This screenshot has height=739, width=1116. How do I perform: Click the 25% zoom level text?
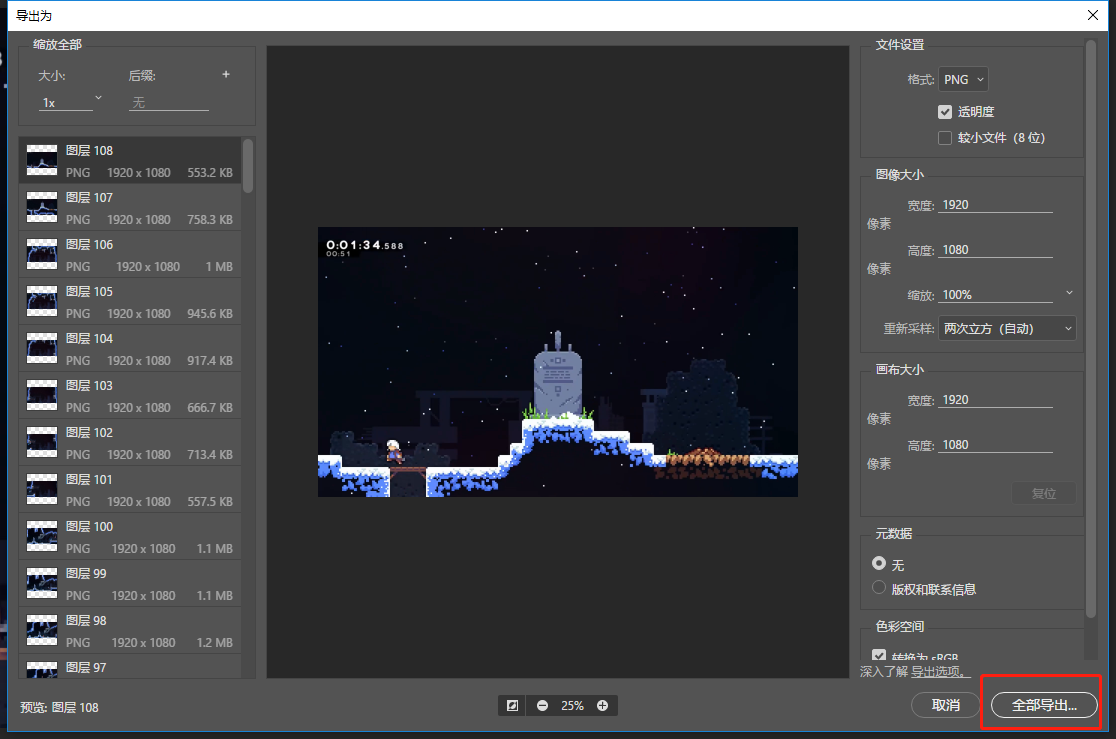(572, 706)
